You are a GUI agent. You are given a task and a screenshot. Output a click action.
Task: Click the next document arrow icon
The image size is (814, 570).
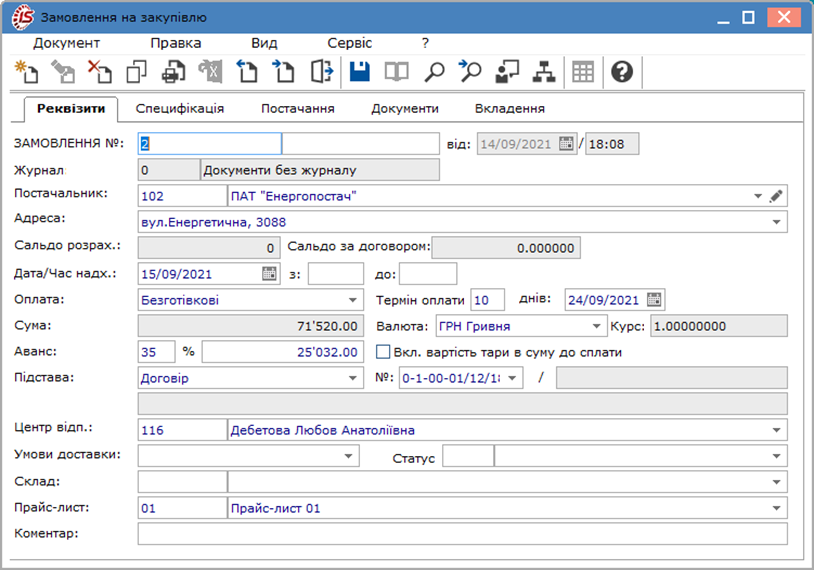pos(284,72)
